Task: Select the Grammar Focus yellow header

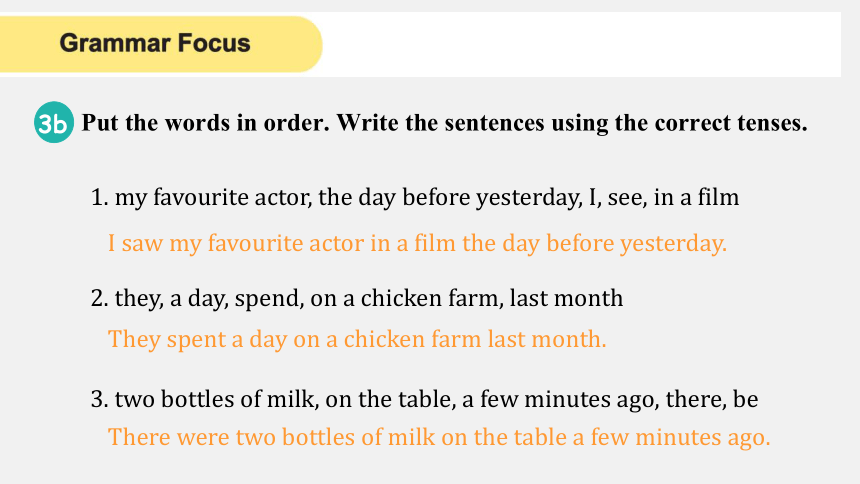Action: pos(161,44)
